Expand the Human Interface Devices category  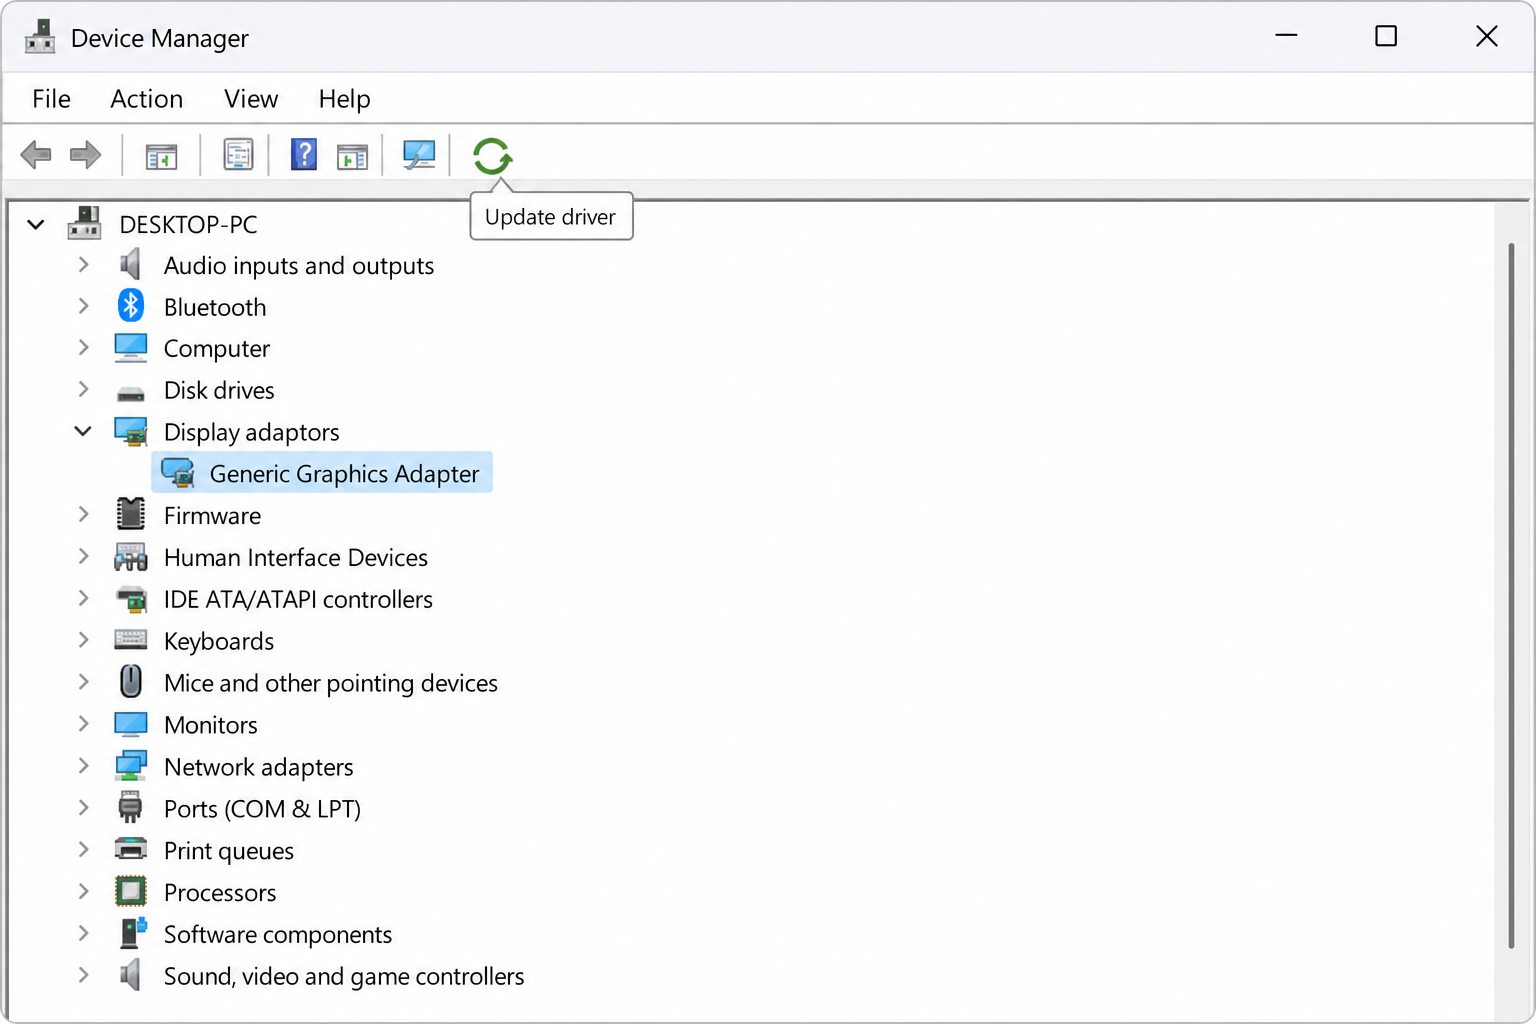click(x=84, y=556)
